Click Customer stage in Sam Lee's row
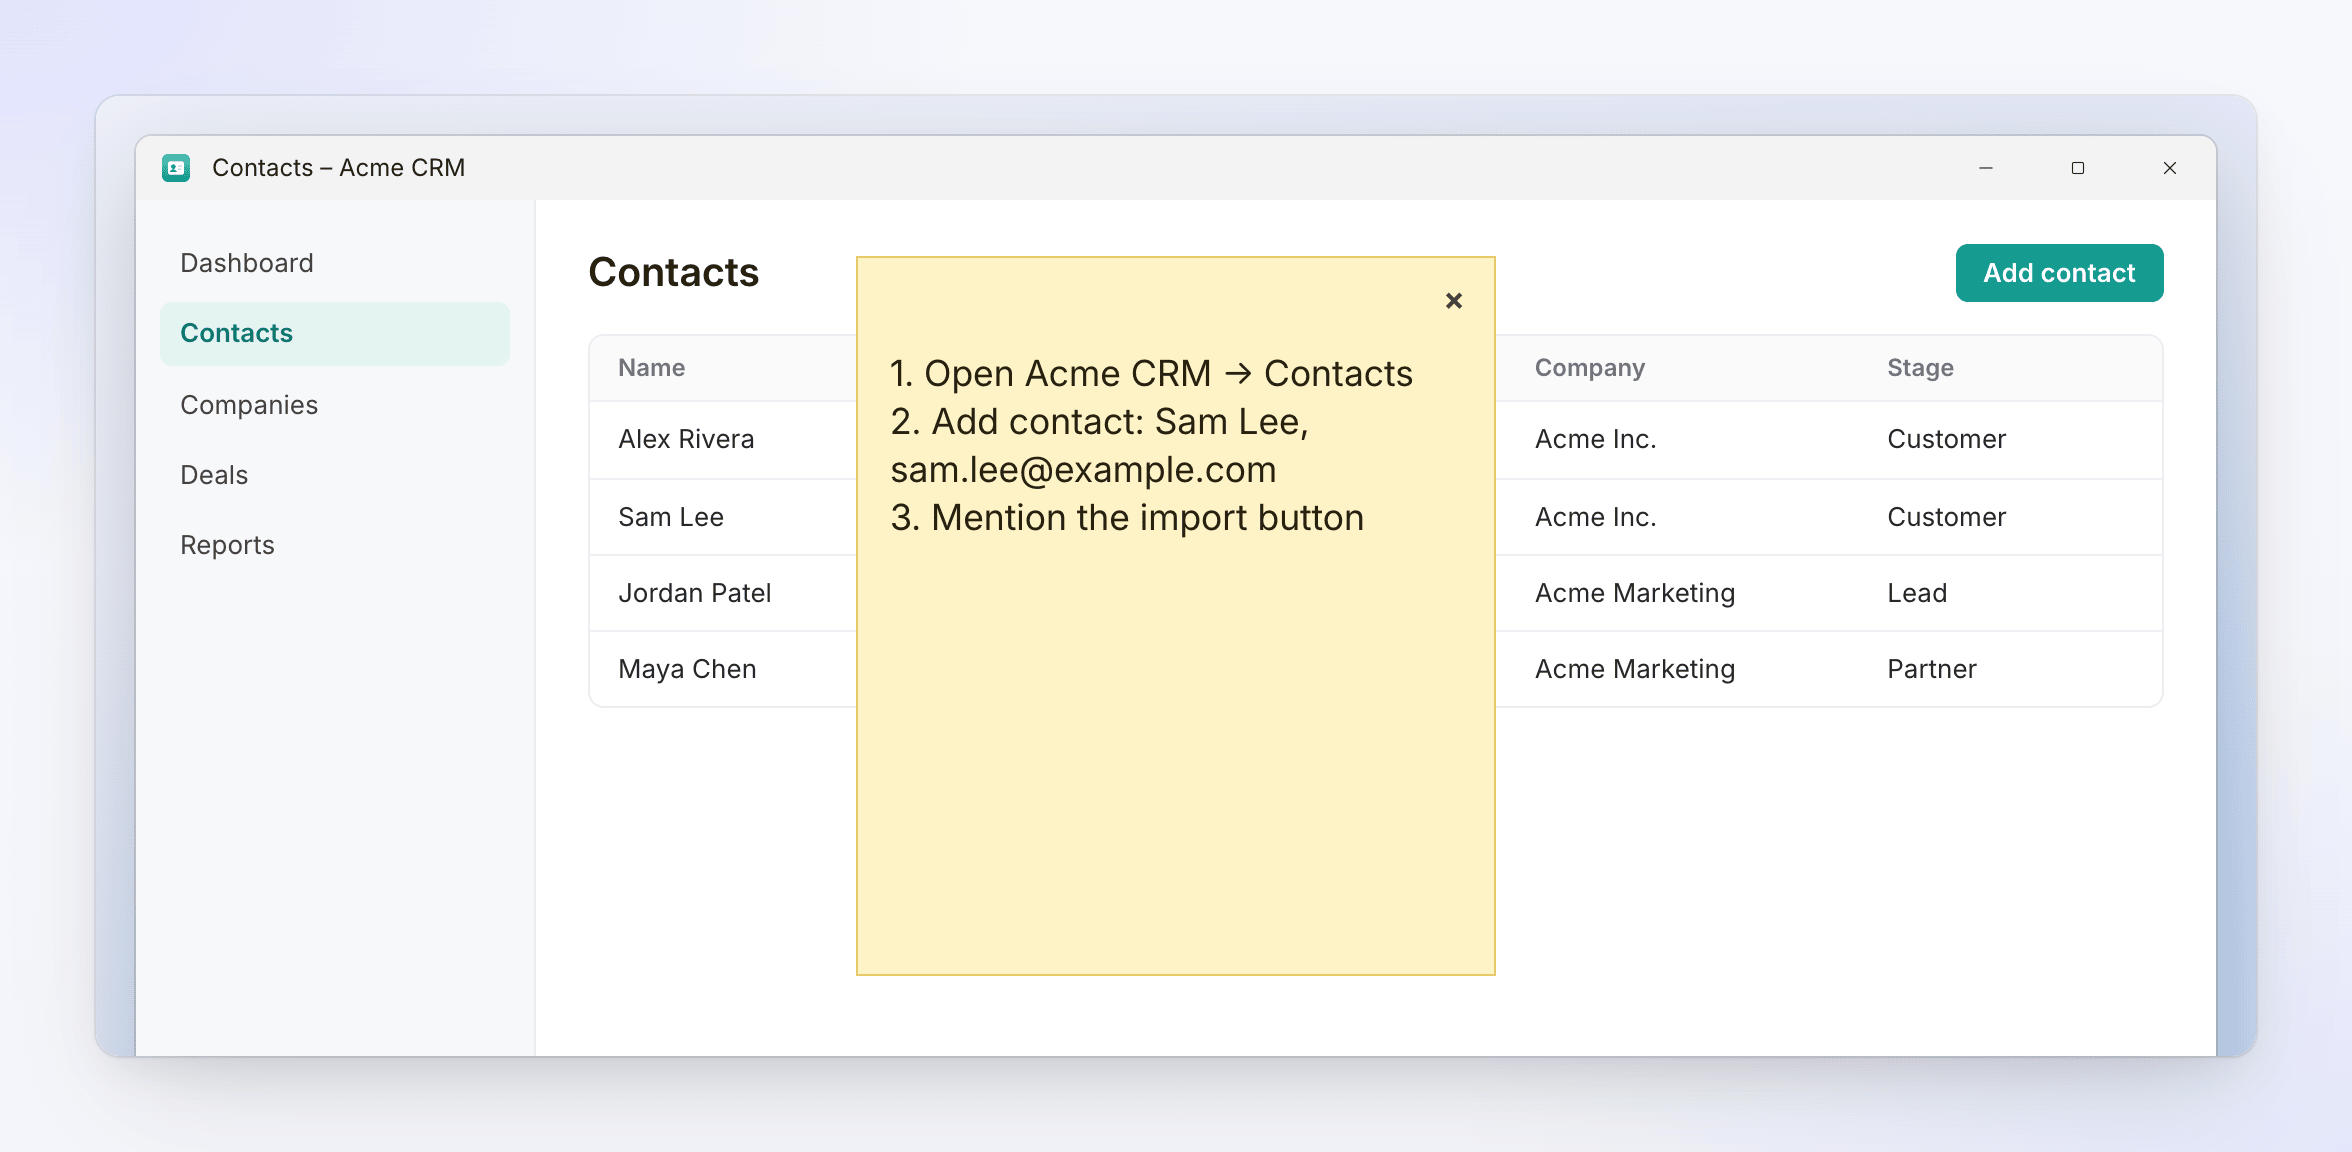Screen dimensions: 2352x1152 coord(1946,517)
